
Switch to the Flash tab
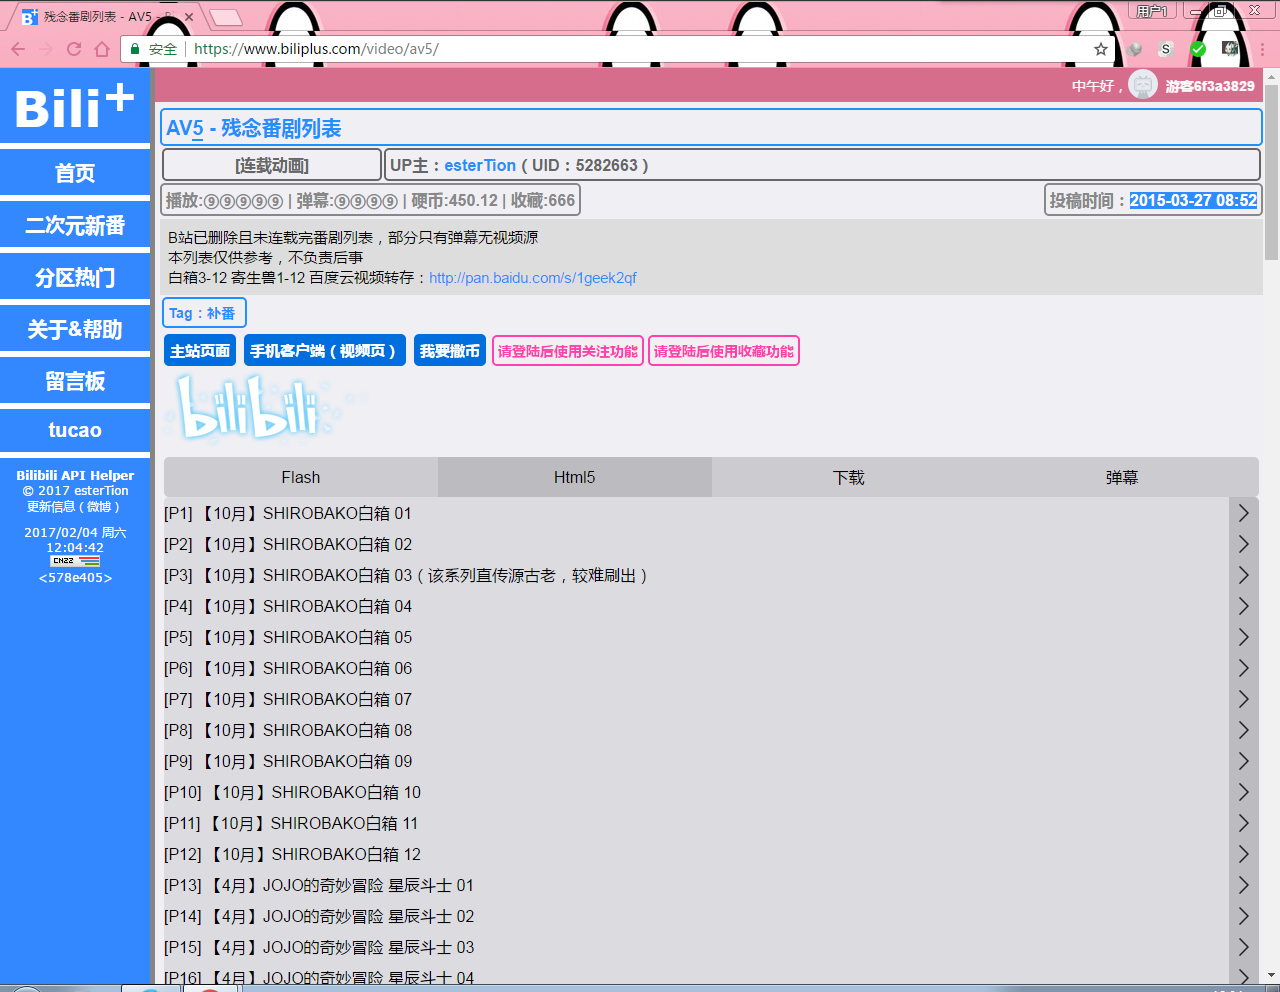[x=300, y=477]
